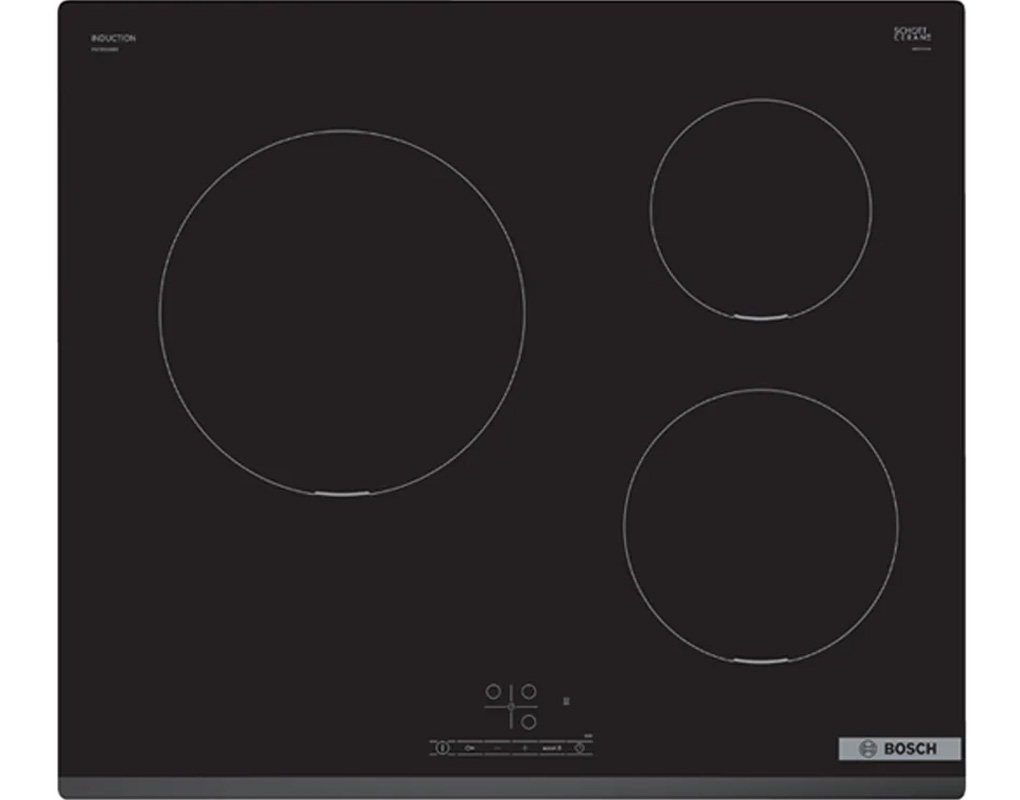Select the top-left zone indicator circle
This screenshot has width=1020, height=800.
click(492, 691)
